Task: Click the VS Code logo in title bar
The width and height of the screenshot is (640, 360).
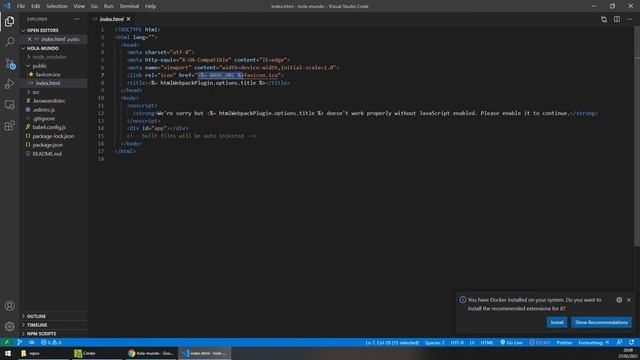Action: [x=7, y=6]
